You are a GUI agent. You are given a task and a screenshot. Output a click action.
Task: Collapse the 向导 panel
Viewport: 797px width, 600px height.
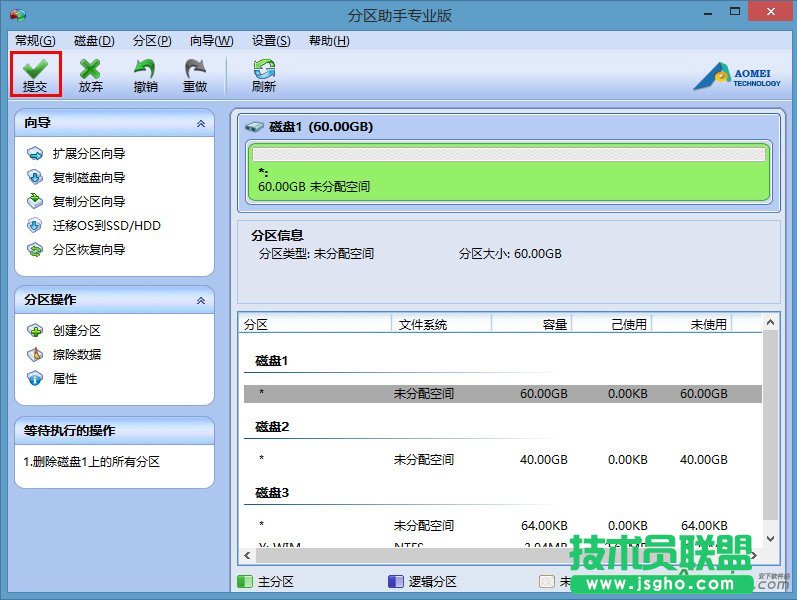[201, 124]
